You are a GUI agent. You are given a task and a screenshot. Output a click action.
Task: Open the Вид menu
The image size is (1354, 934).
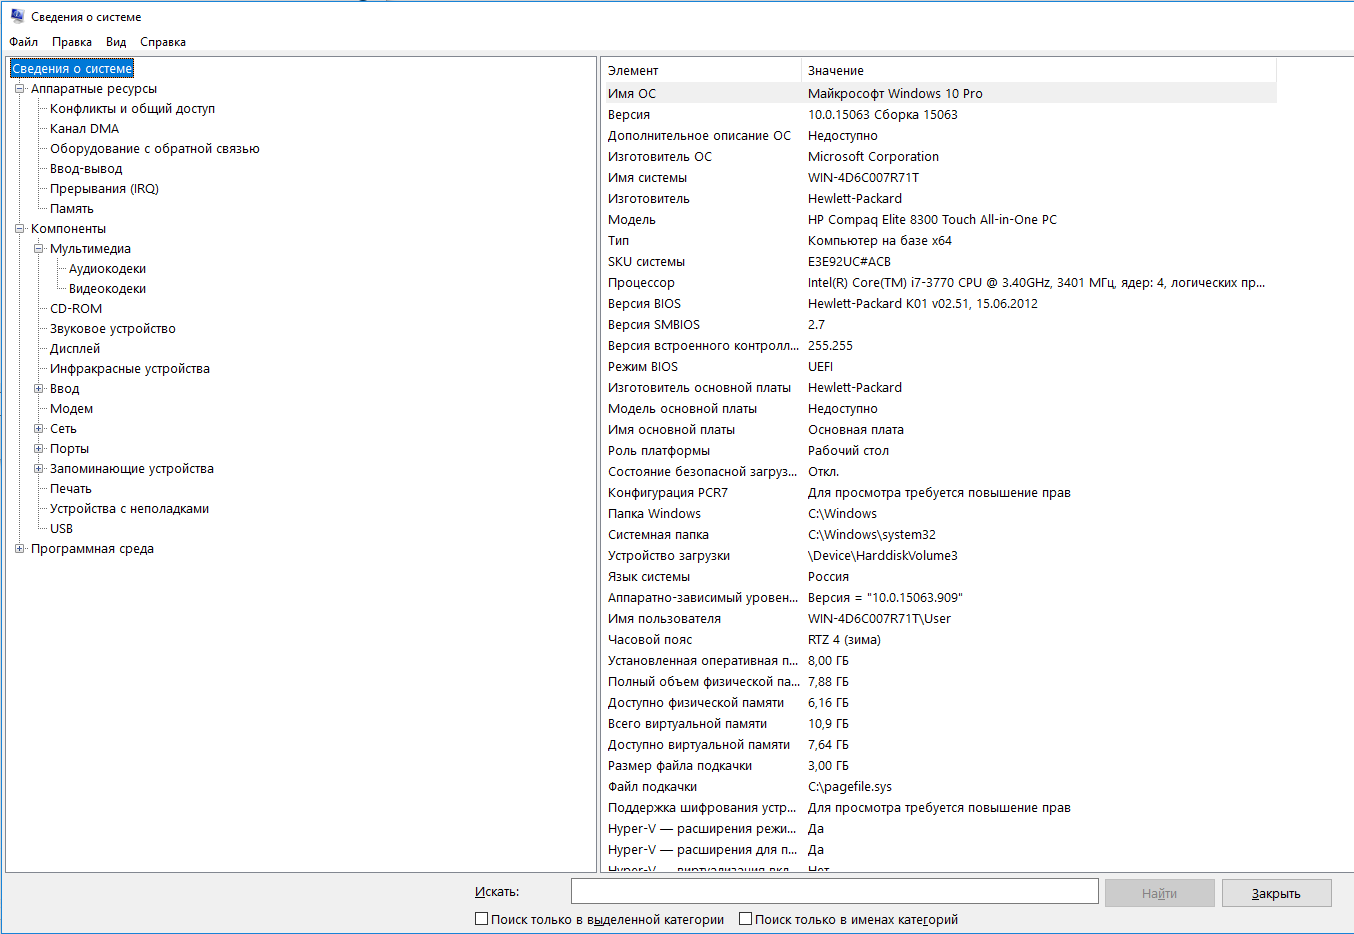tap(116, 42)
